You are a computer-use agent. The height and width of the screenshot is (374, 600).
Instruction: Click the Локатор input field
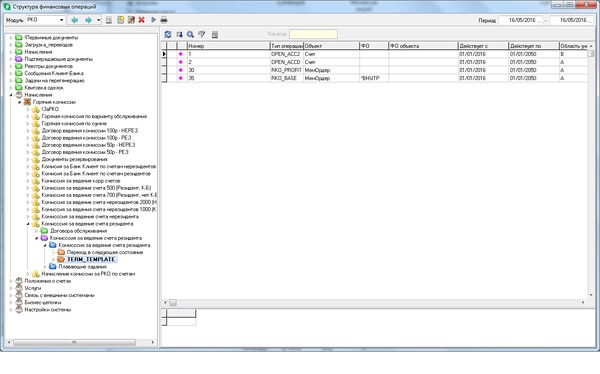click(x=313, y=34)
